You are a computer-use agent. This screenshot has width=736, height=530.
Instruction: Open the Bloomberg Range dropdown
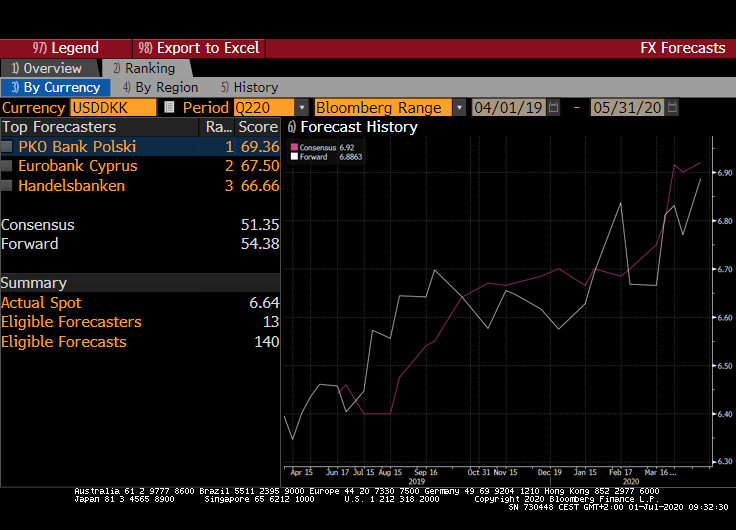coord(459,107)
